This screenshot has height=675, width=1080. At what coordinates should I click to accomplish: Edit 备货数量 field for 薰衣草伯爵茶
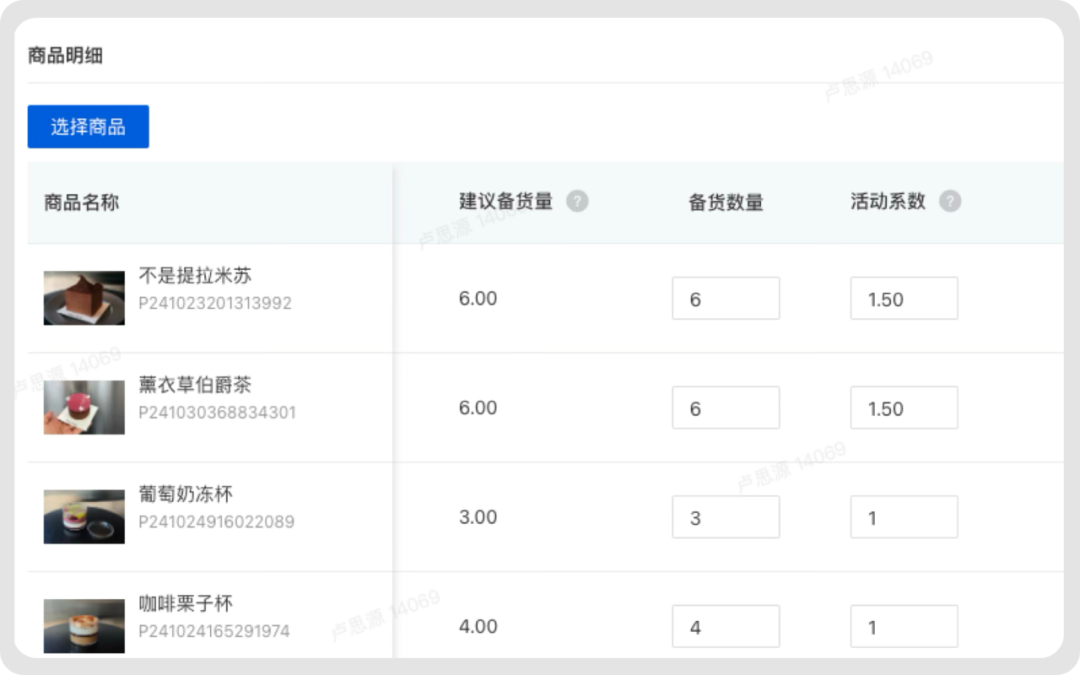[725, 408]
